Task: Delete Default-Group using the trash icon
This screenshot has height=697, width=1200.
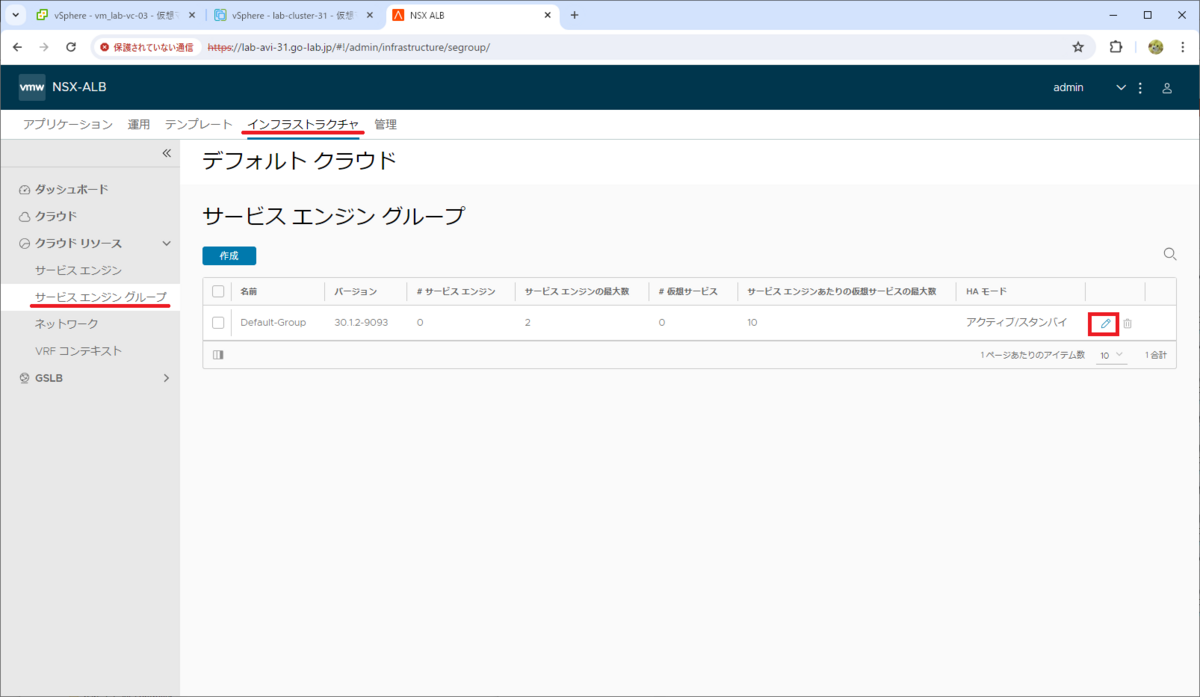Action: [1127, 323]
